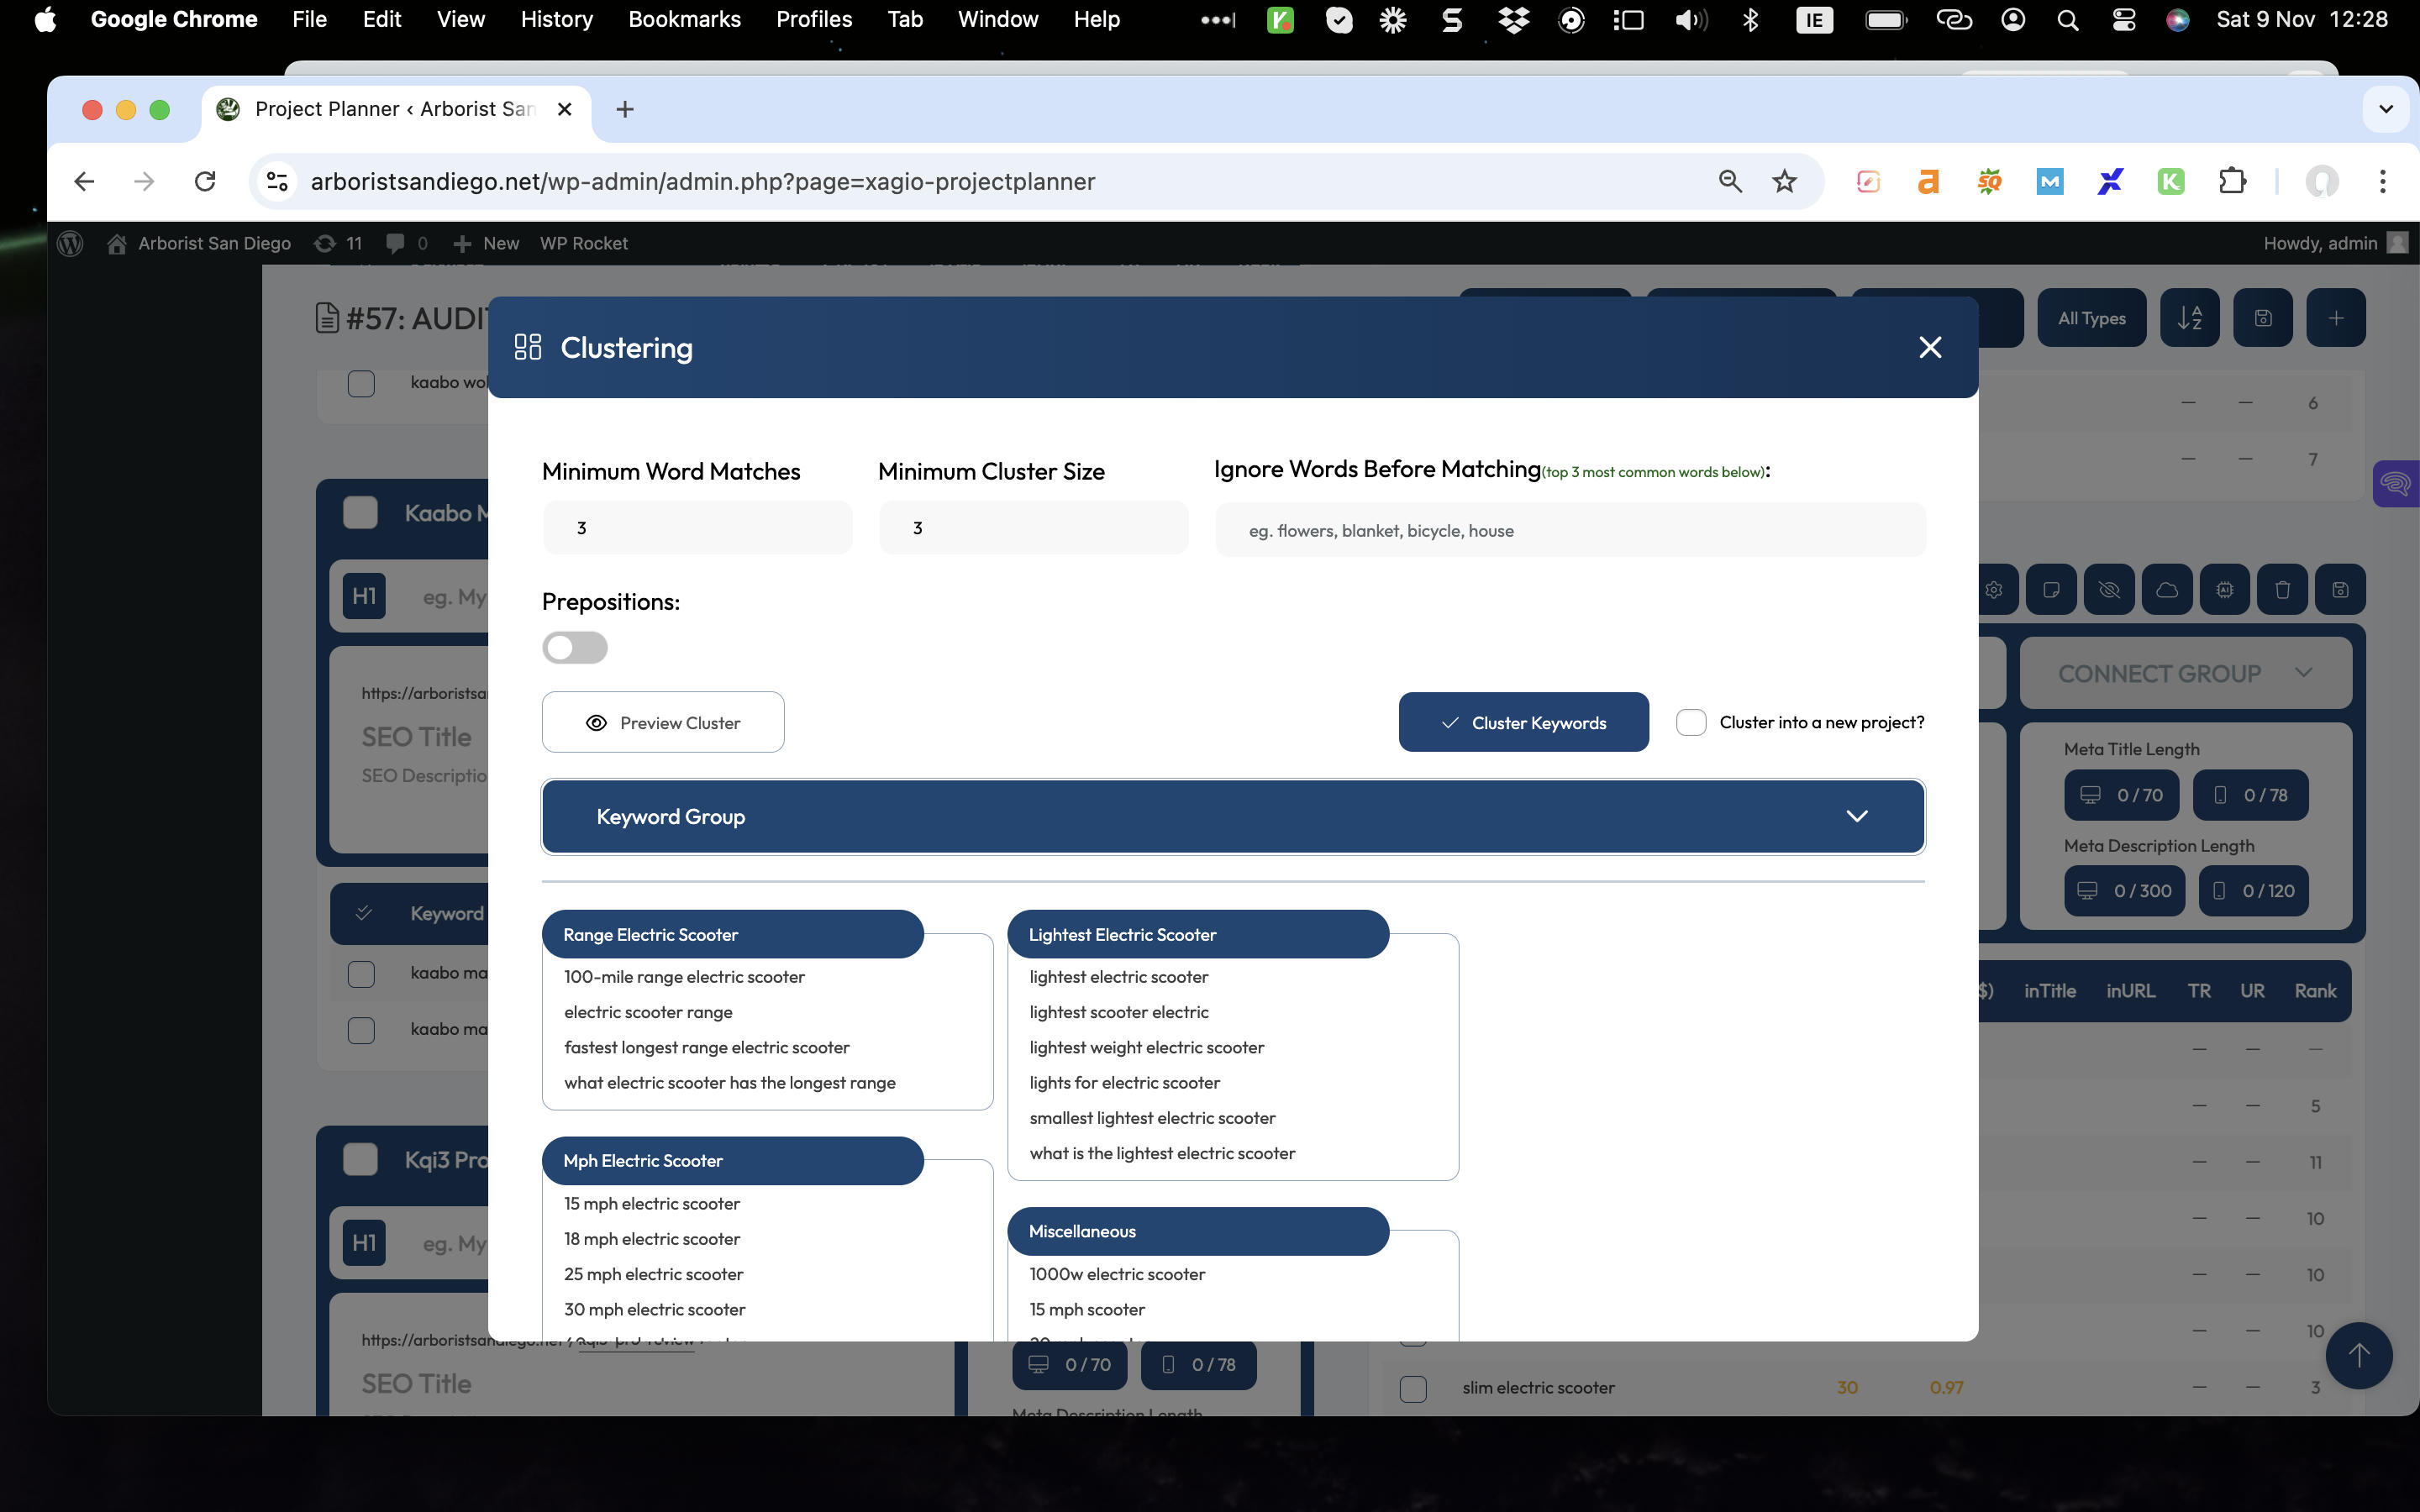Check the first kaabo ma keyword checkbox
The image size is (2420, 1512).
tap(361, 973)
